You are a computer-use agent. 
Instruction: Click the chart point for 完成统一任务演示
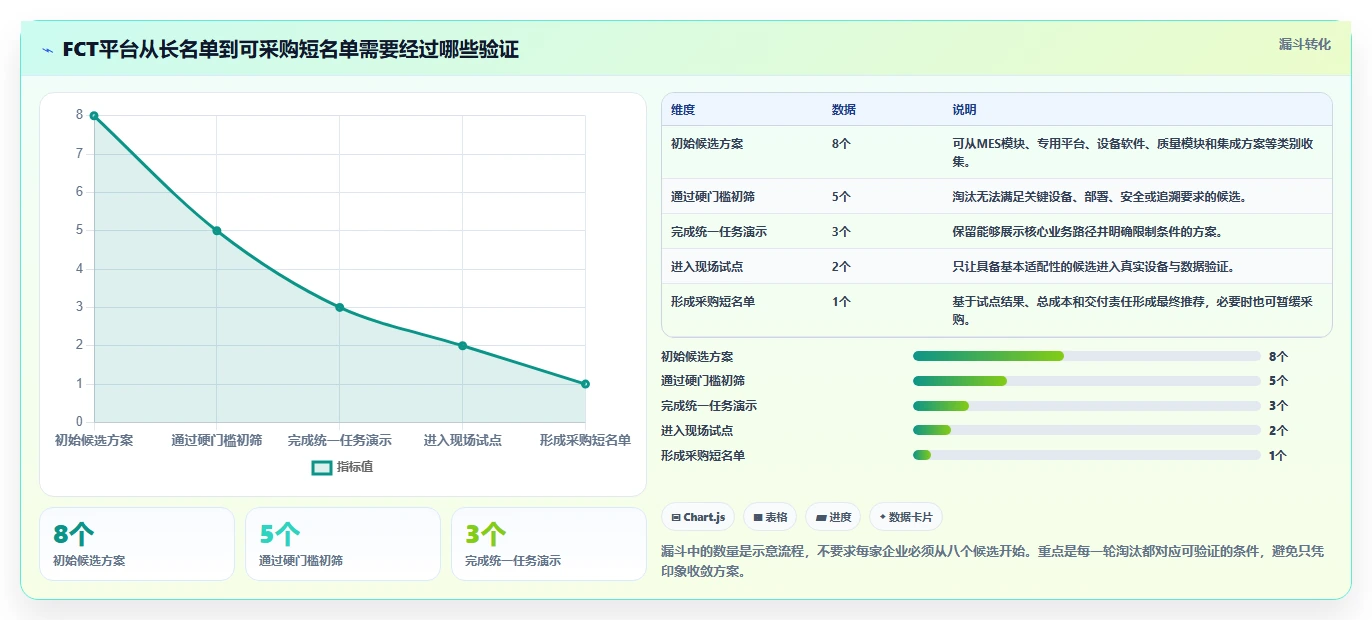pyautogui.click(x=340, y=307)
